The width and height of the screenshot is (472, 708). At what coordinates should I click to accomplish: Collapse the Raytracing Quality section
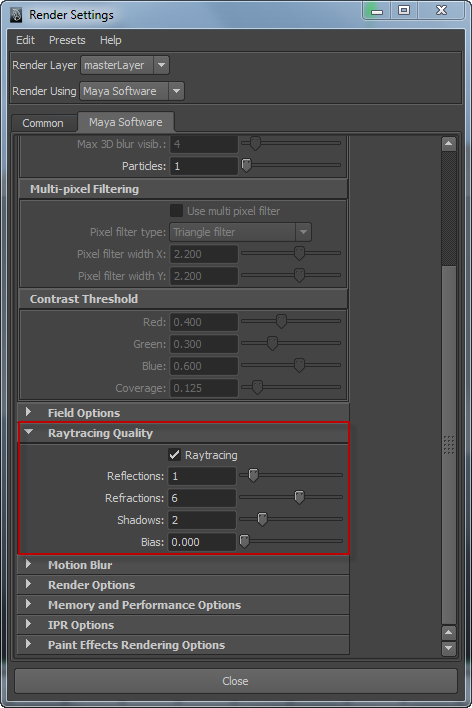[28, 432]
